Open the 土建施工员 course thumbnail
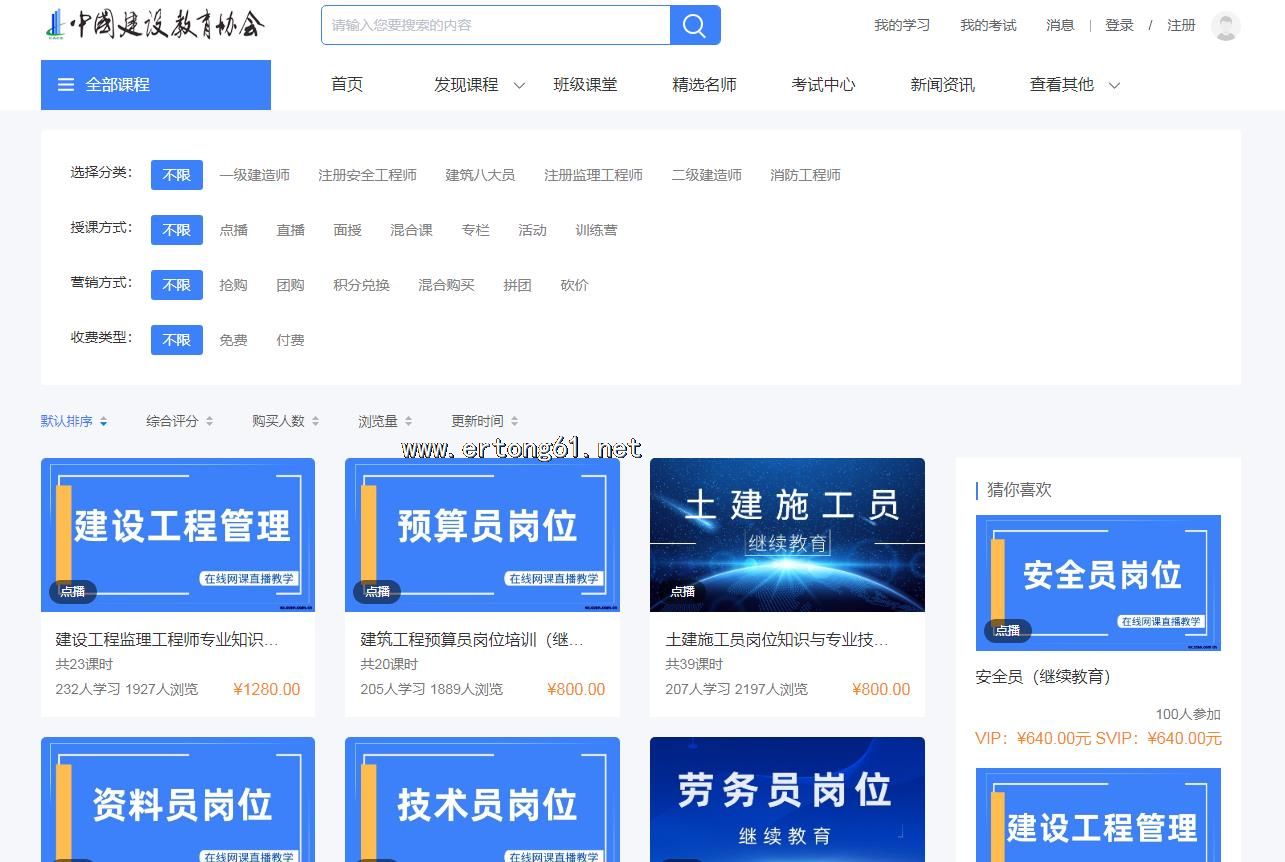The height and width of the screenshot is (862, 1285). coord(787,534)
